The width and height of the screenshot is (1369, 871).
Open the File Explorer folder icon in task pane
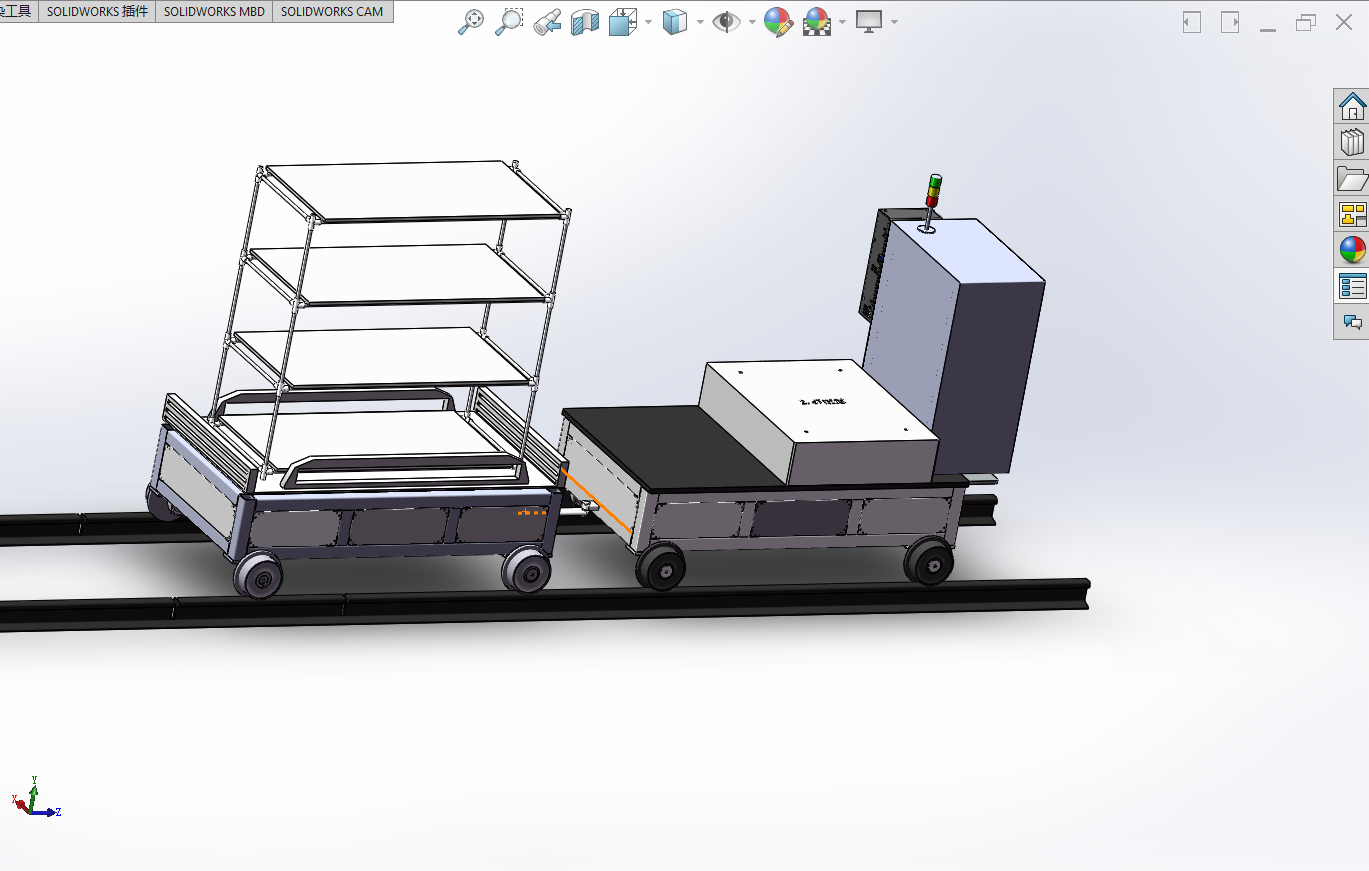point(1352,178)
